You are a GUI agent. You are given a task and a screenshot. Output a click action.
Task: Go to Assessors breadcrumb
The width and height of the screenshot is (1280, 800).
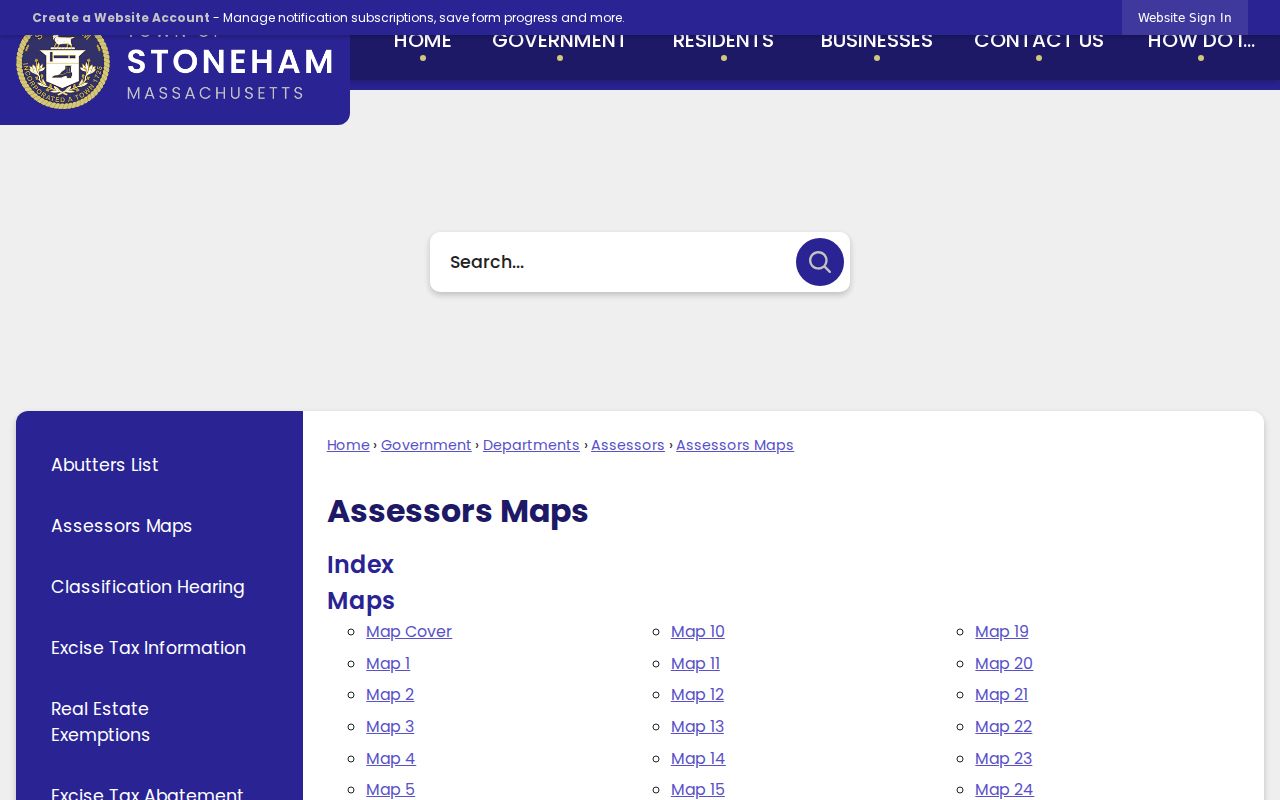(x=628, y=445)
